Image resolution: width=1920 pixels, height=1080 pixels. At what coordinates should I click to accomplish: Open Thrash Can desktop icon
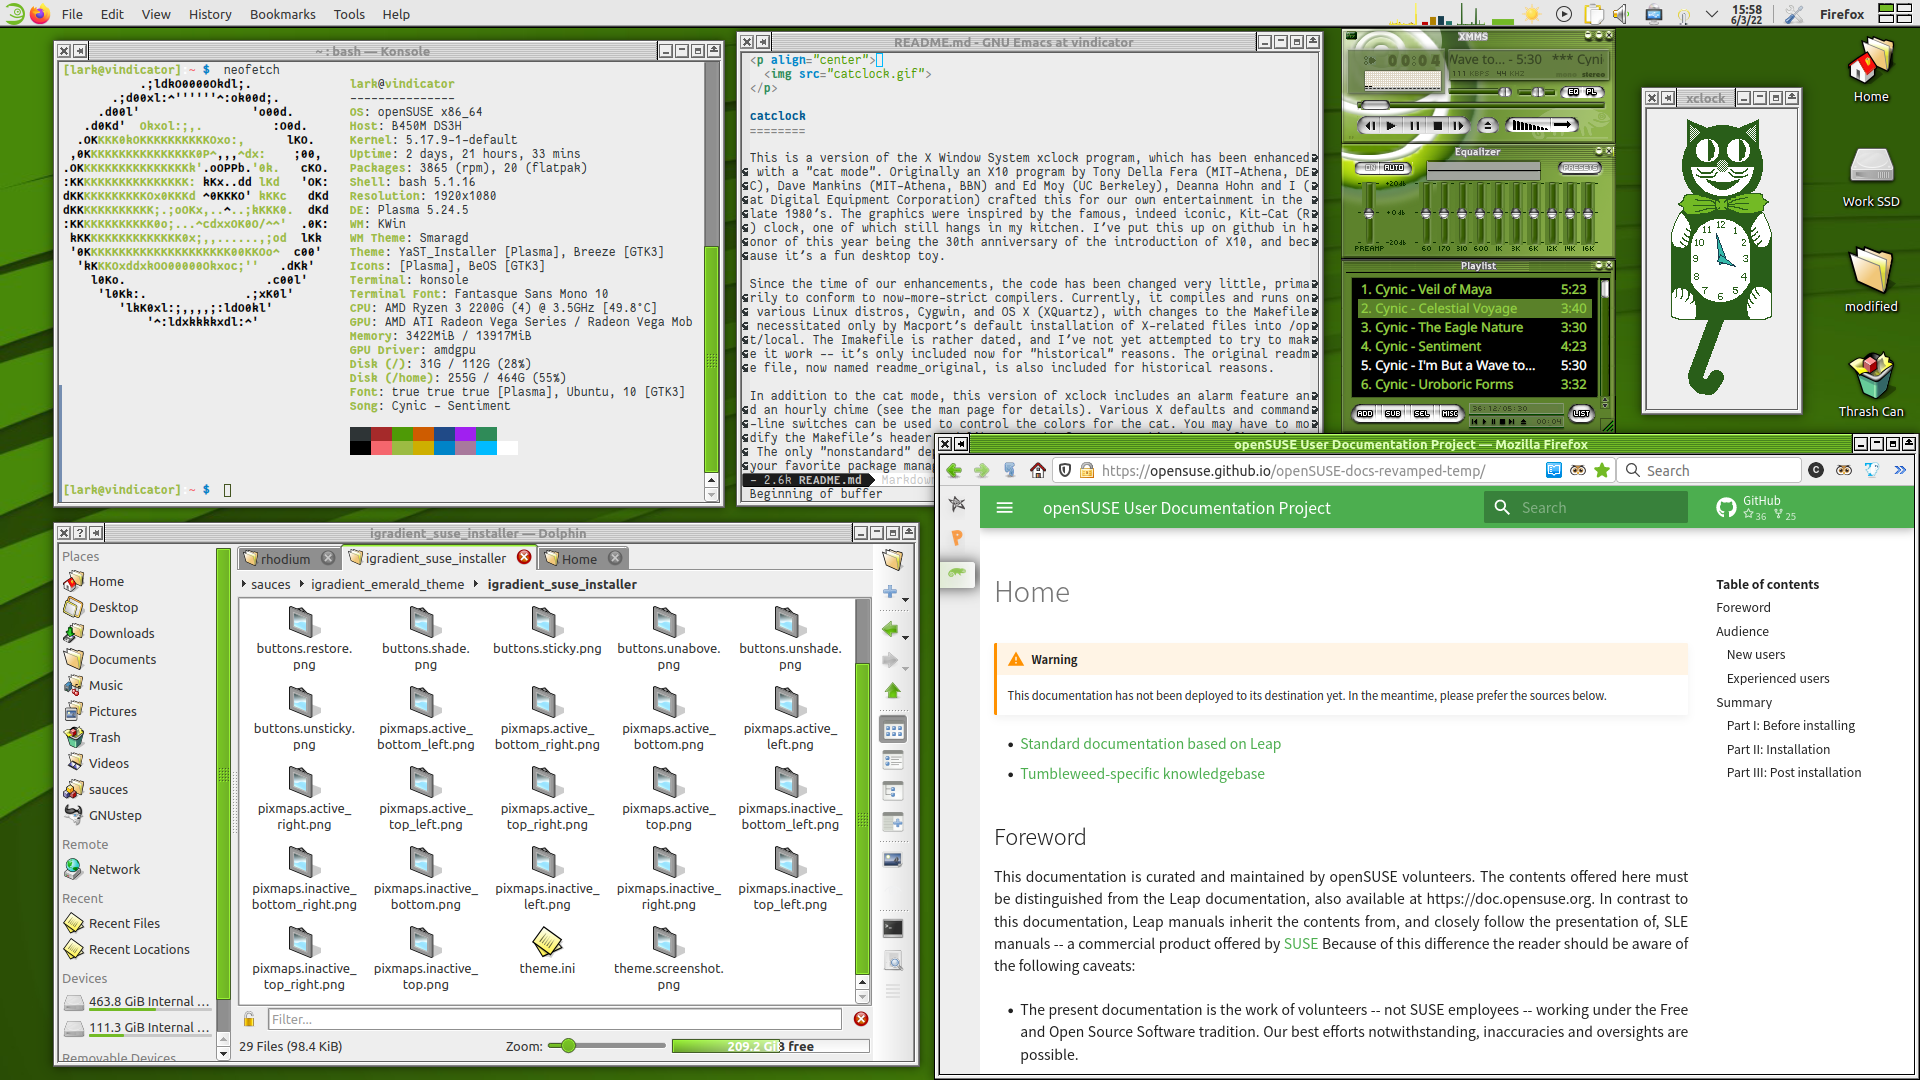point(1871,385)
